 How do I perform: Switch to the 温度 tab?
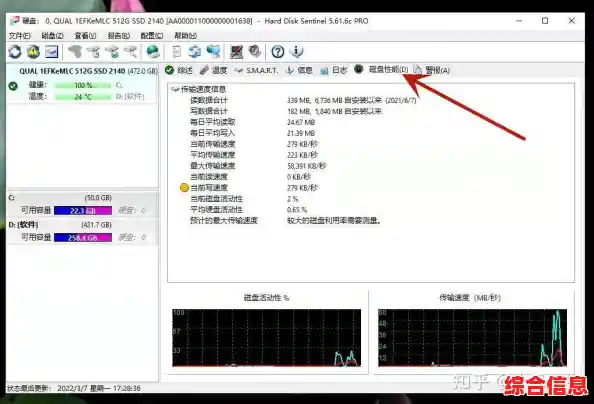(x=214, y=70)
